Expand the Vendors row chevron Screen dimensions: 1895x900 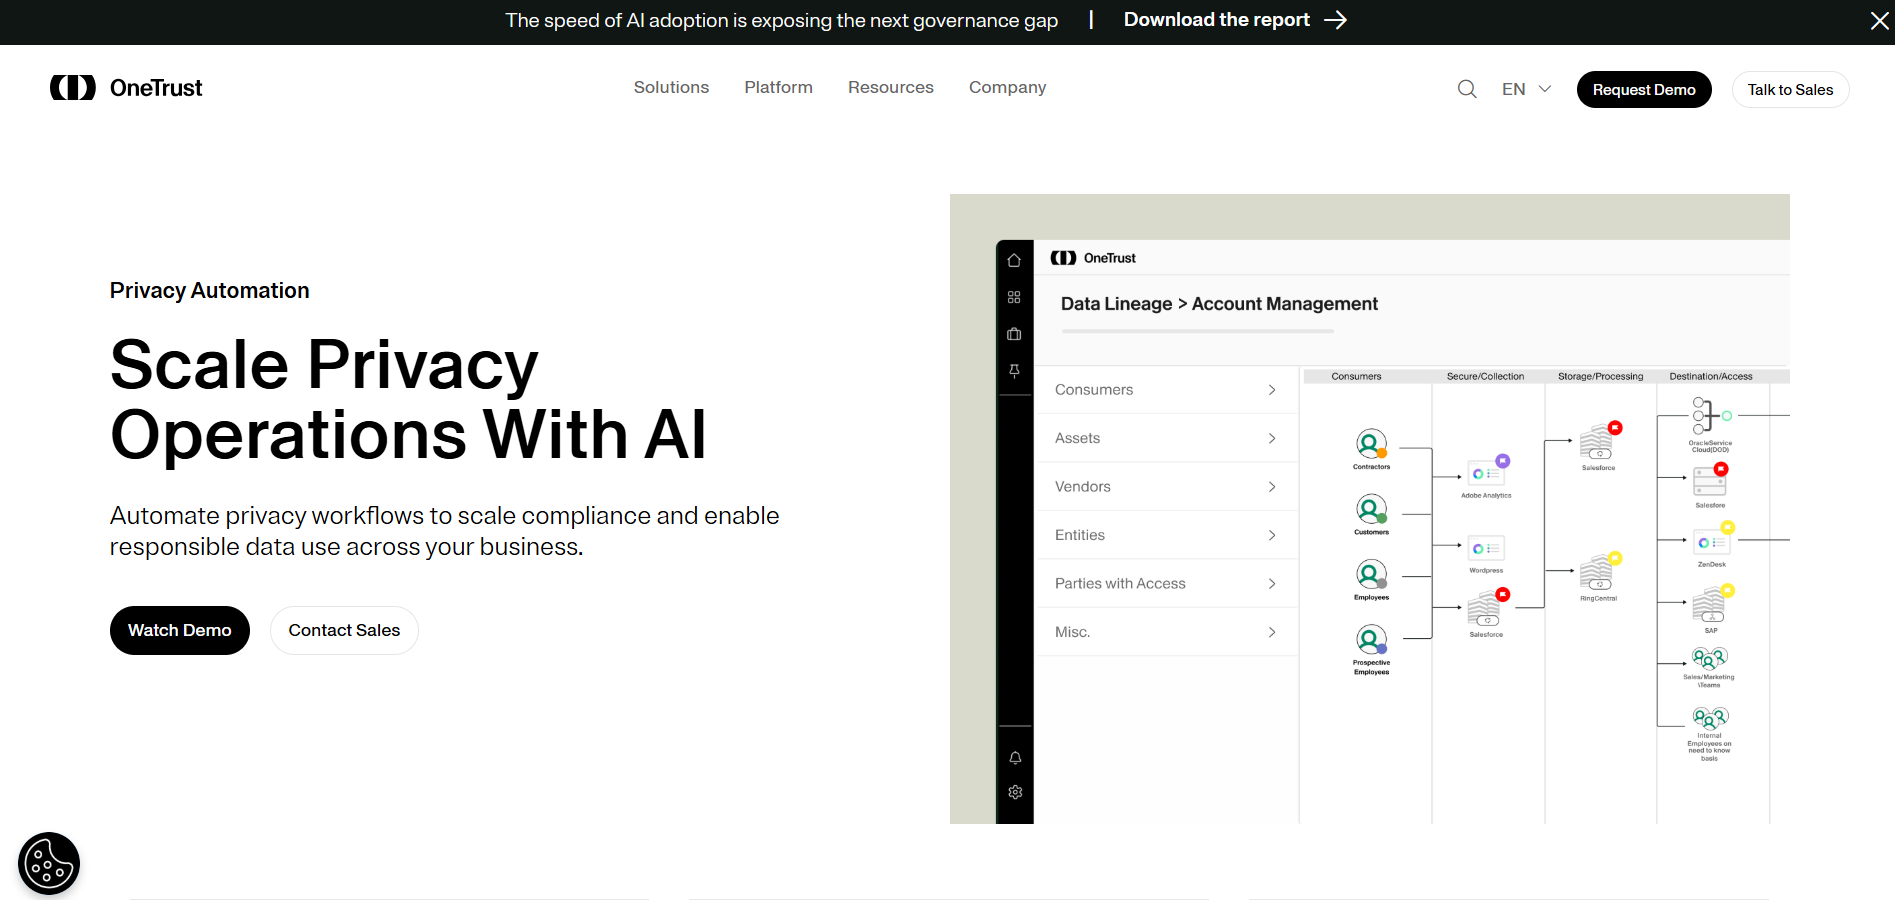tap(1272, 487)
